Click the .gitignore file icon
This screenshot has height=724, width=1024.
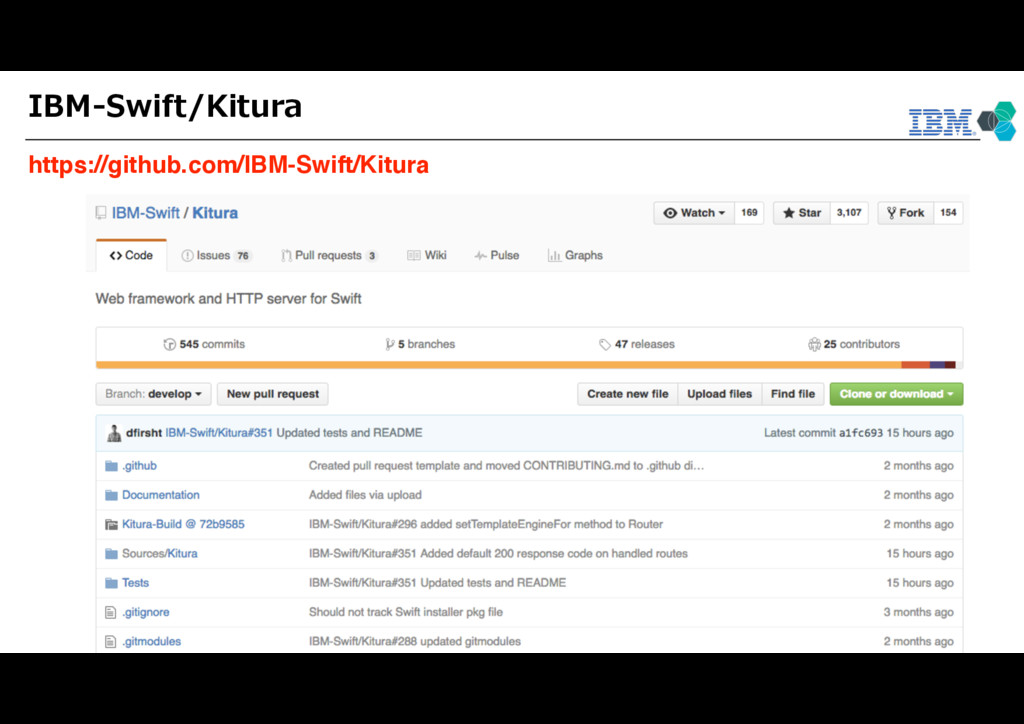pyautogui.click(x=110, y=612)
